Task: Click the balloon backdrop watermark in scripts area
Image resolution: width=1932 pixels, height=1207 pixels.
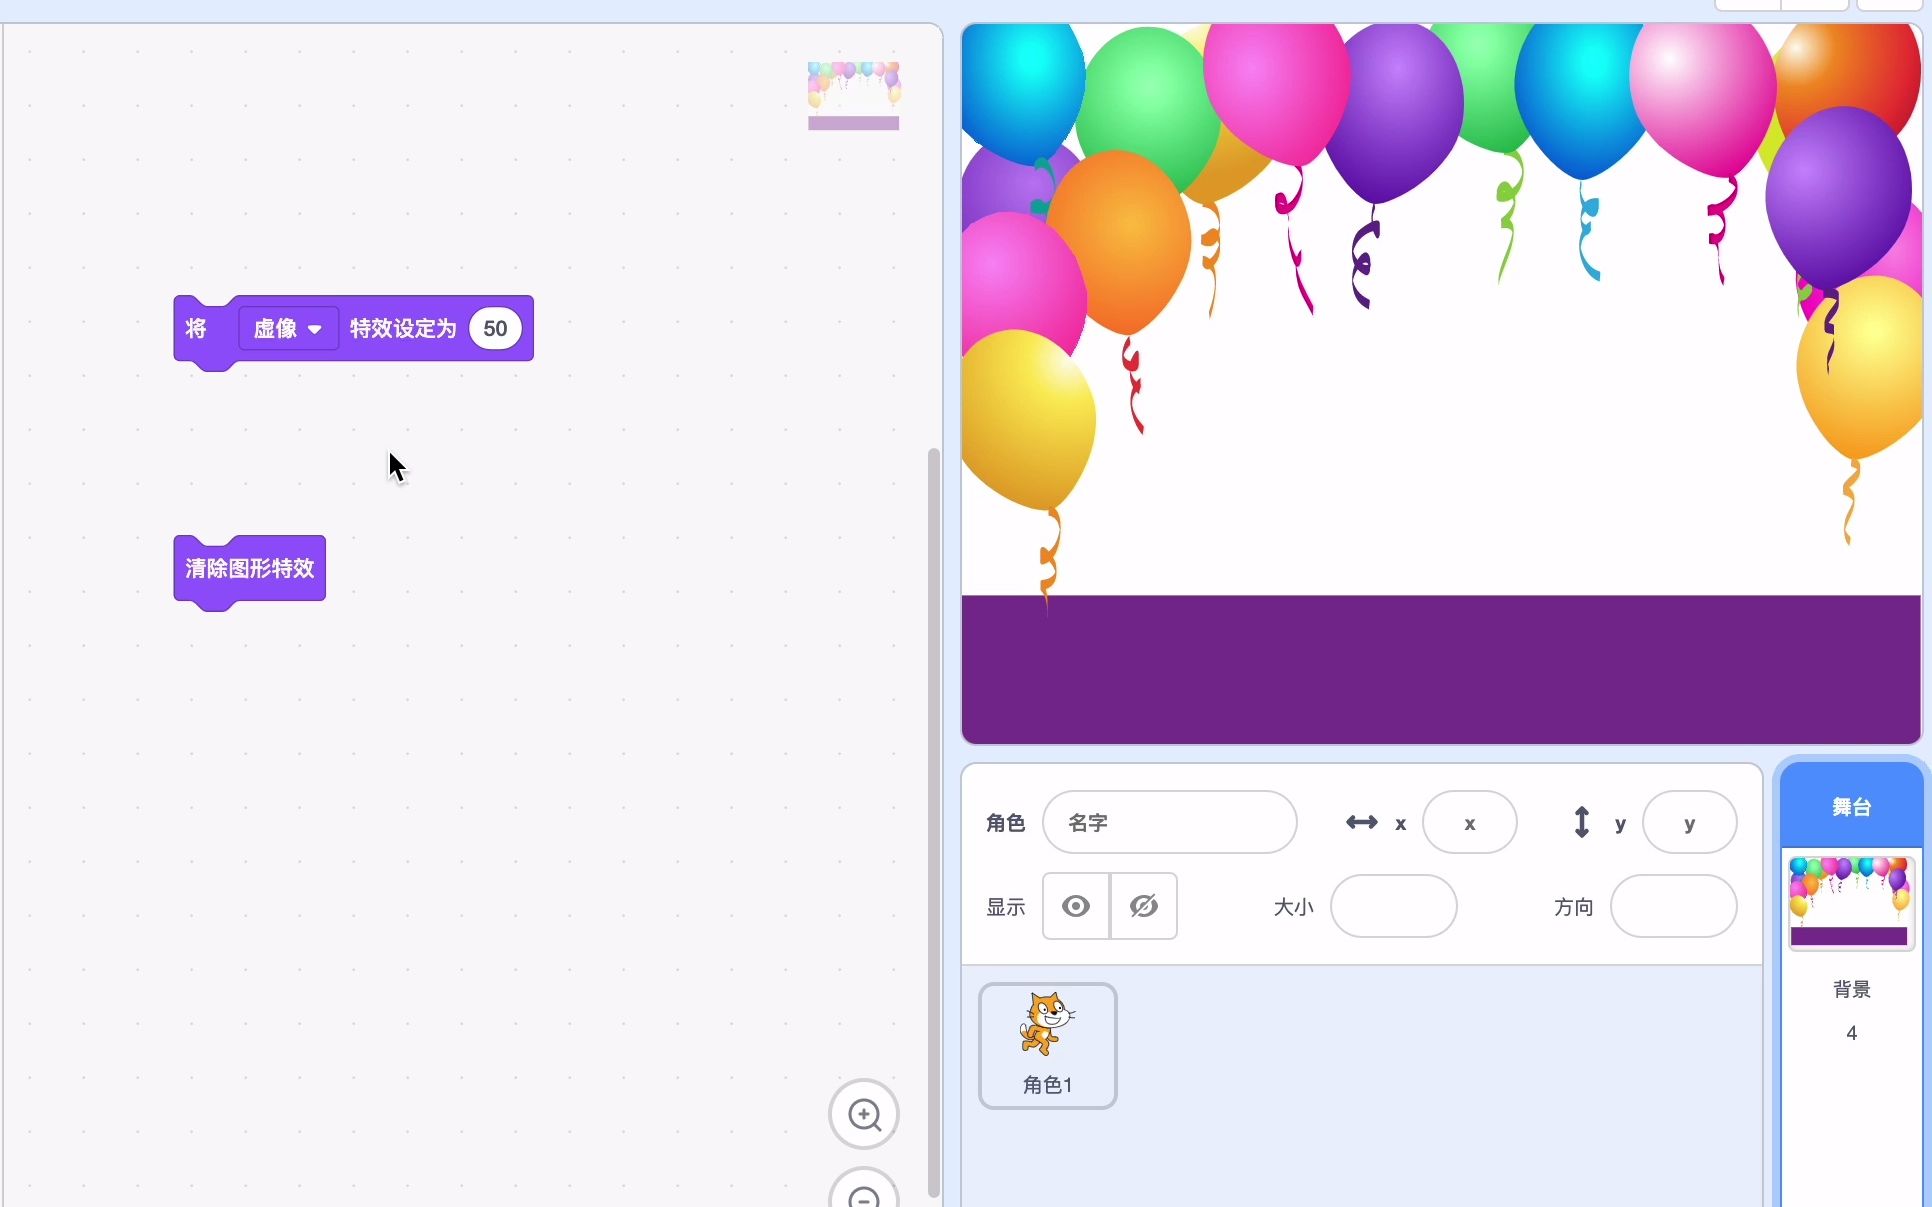Action: (x=853, y=96)
